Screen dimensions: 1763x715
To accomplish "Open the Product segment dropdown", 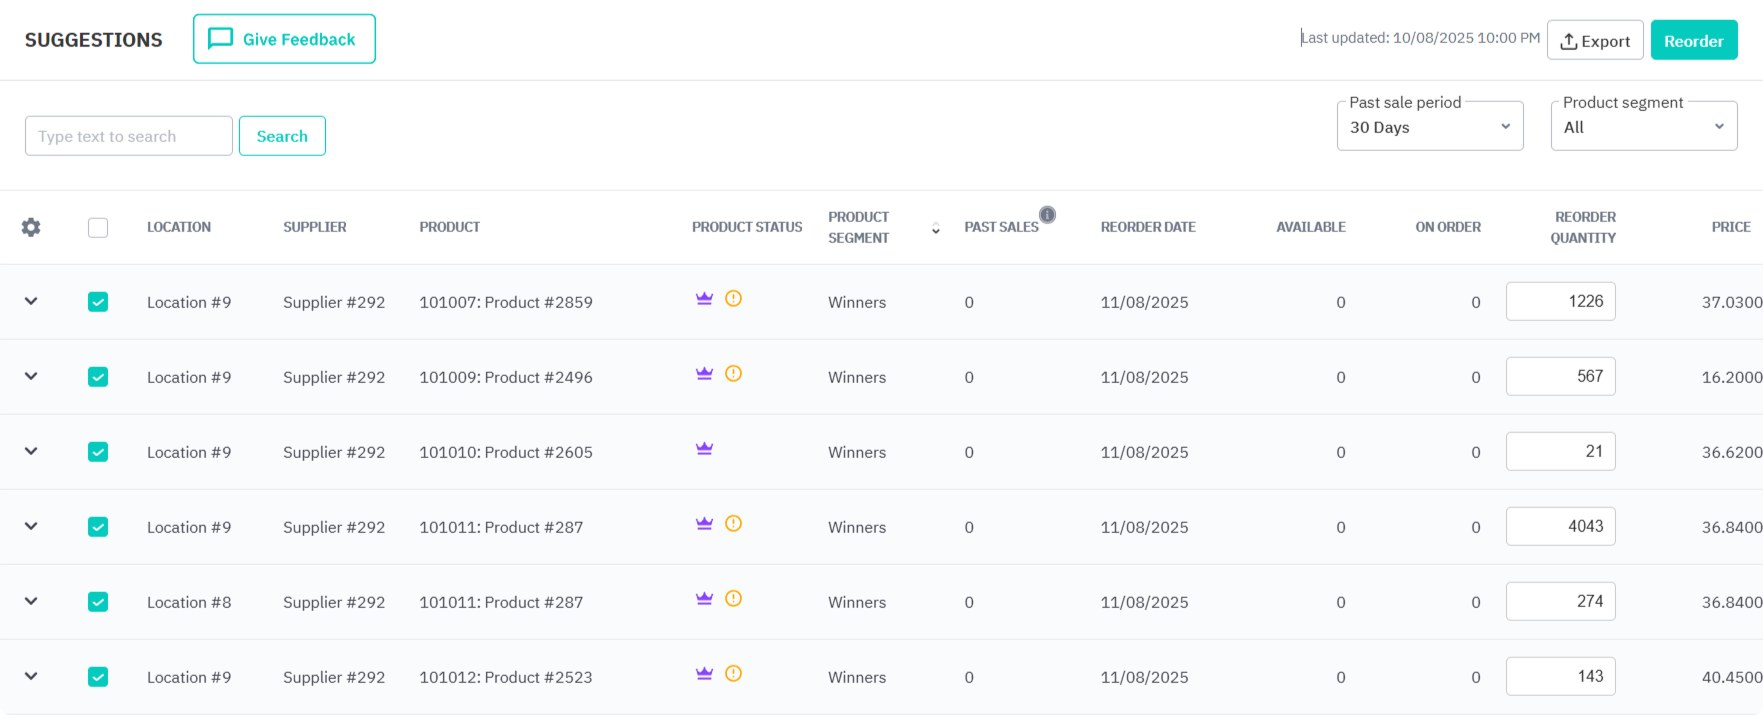I will click(1643, 127).
